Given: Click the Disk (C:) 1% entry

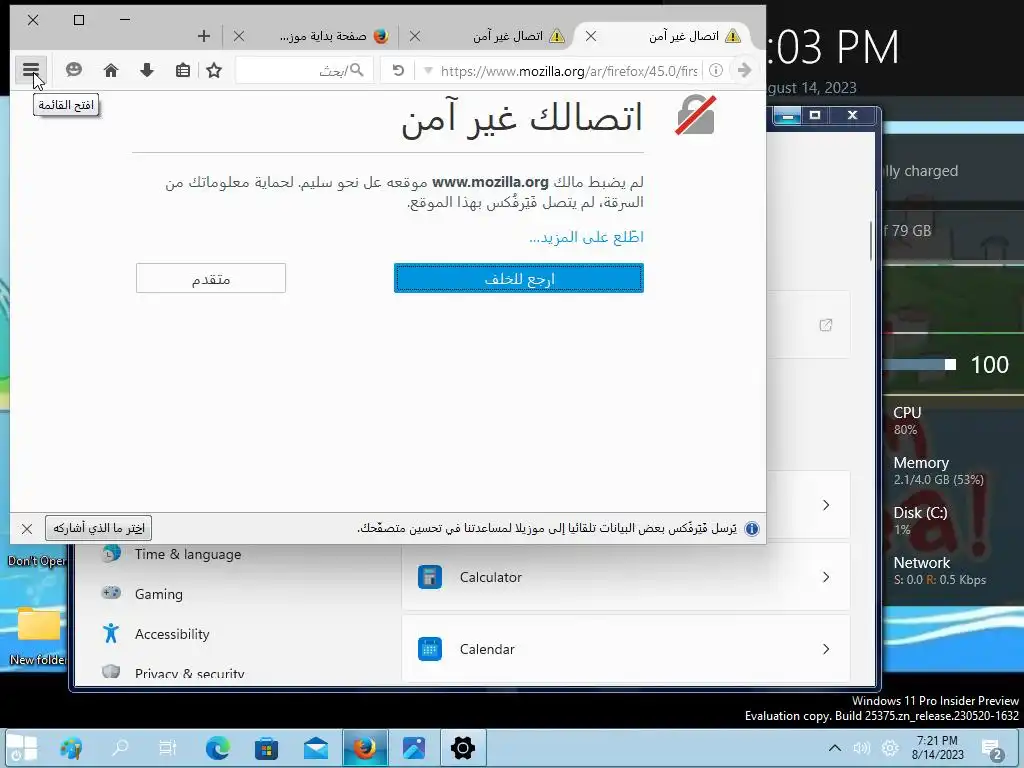Looking at the screenshot, I should 920,520.
